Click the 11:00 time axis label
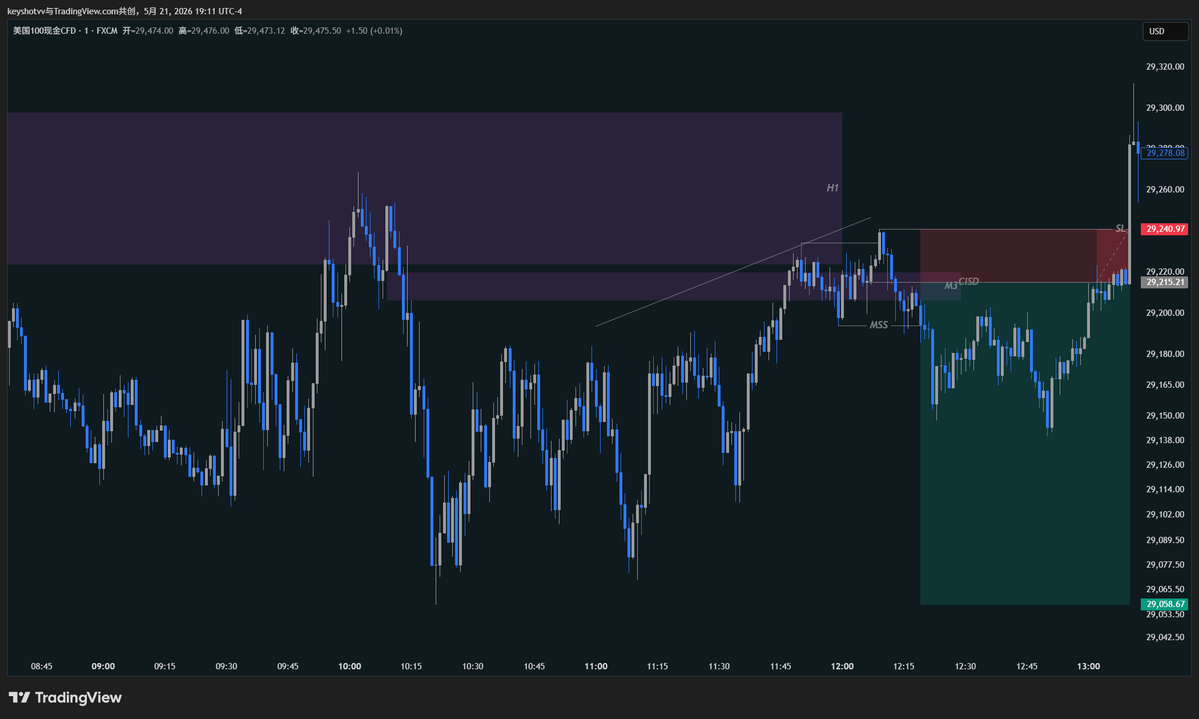The image size is (1199, 719). click(x=596, y=666)
